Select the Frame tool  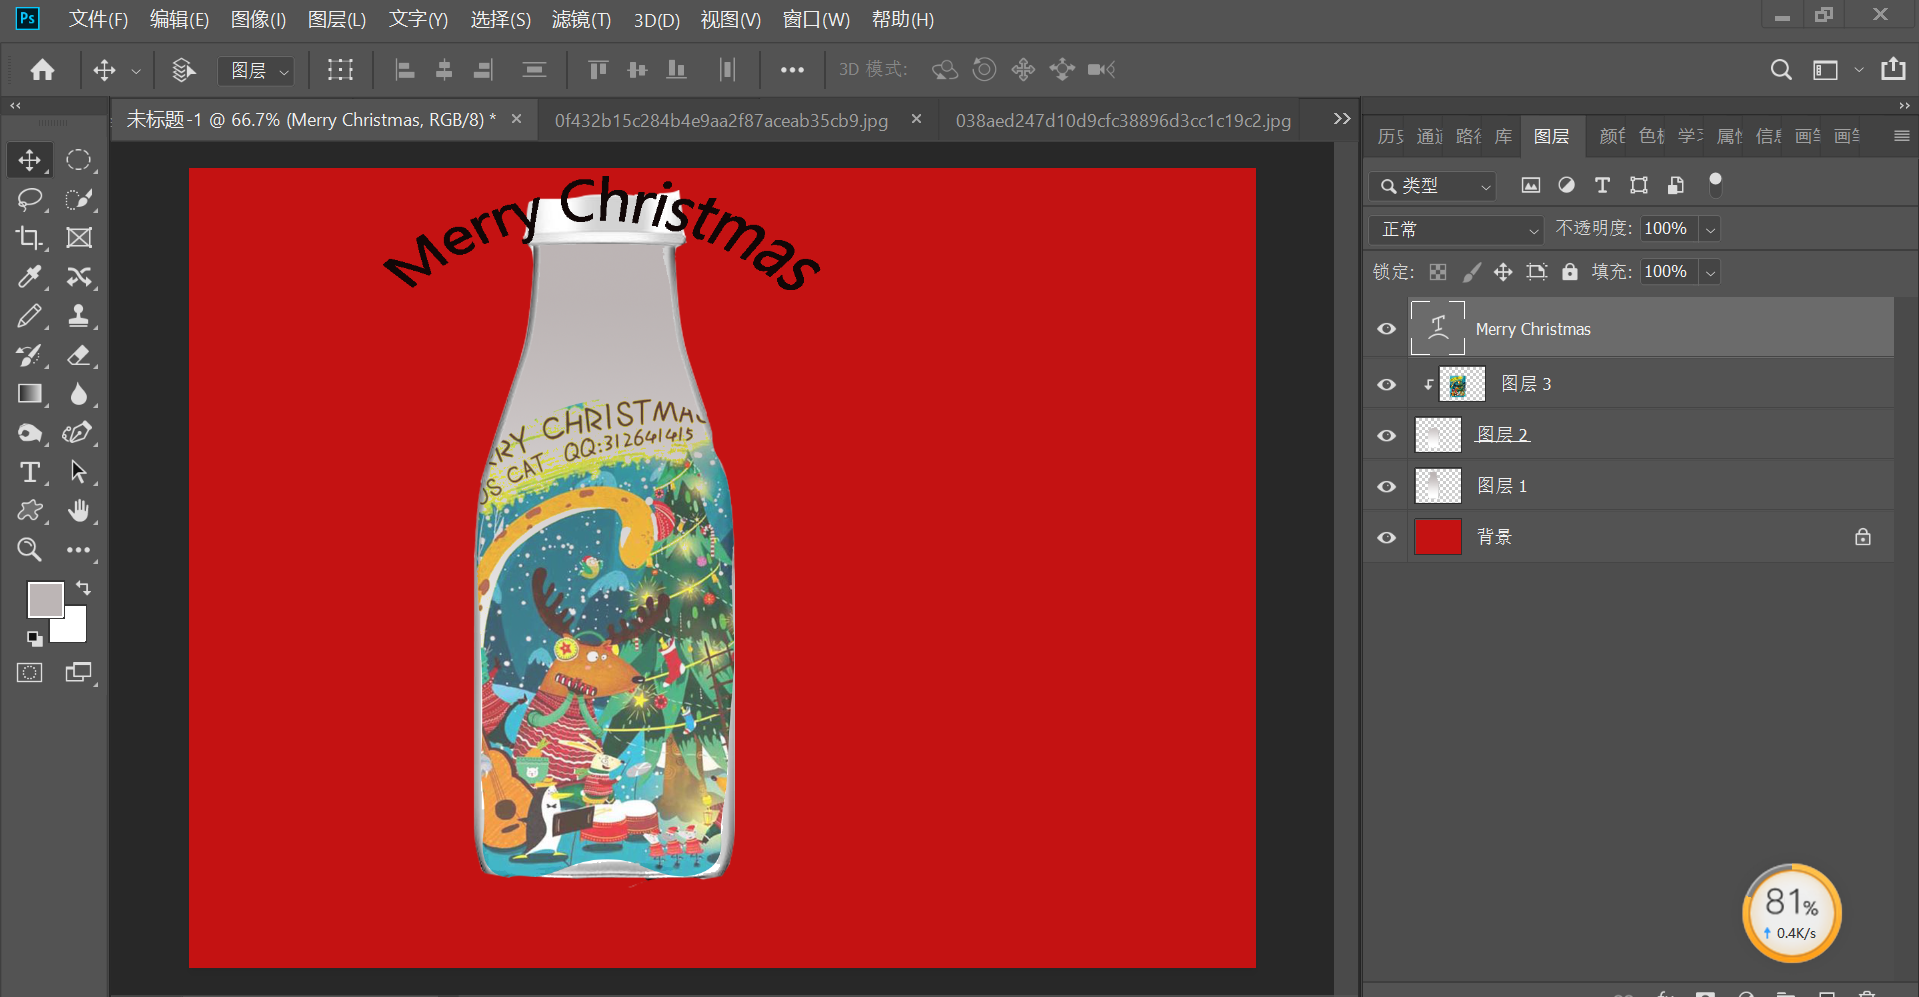[78, 238]
